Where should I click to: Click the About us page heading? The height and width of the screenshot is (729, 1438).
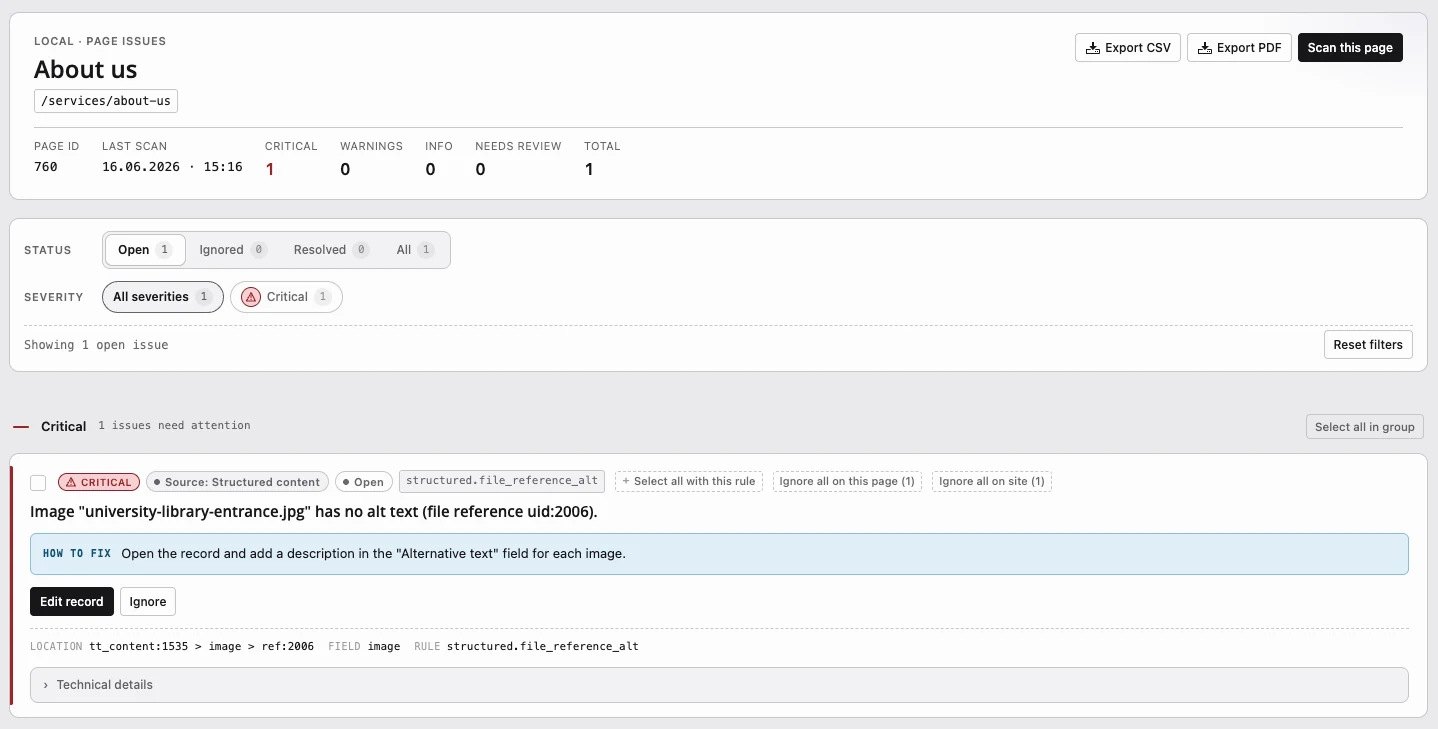[x=86, y=69]
